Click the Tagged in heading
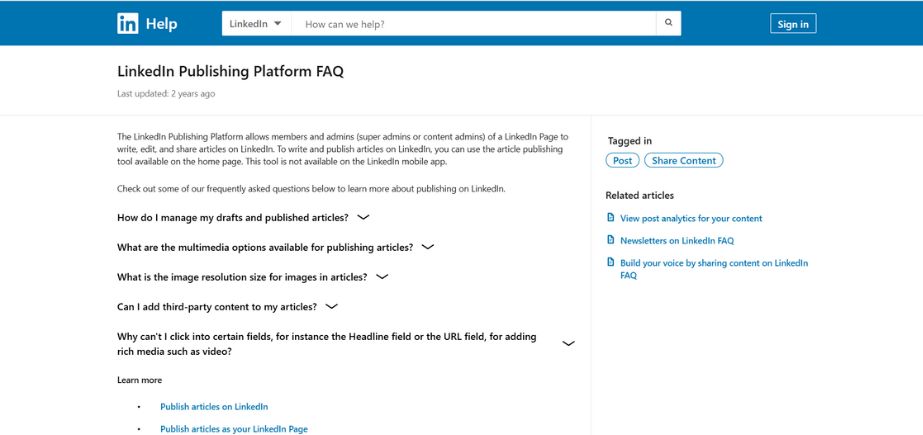This screenshot has height=435, width=923. 630,141
